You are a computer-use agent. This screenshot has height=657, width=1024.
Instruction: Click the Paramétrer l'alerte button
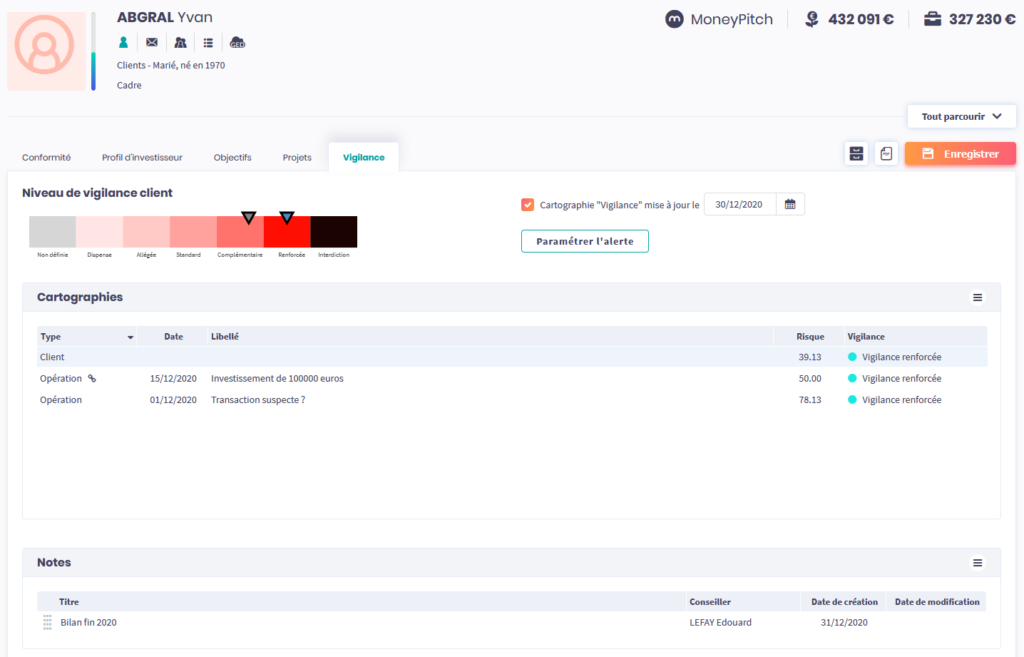tap(584, 241)
